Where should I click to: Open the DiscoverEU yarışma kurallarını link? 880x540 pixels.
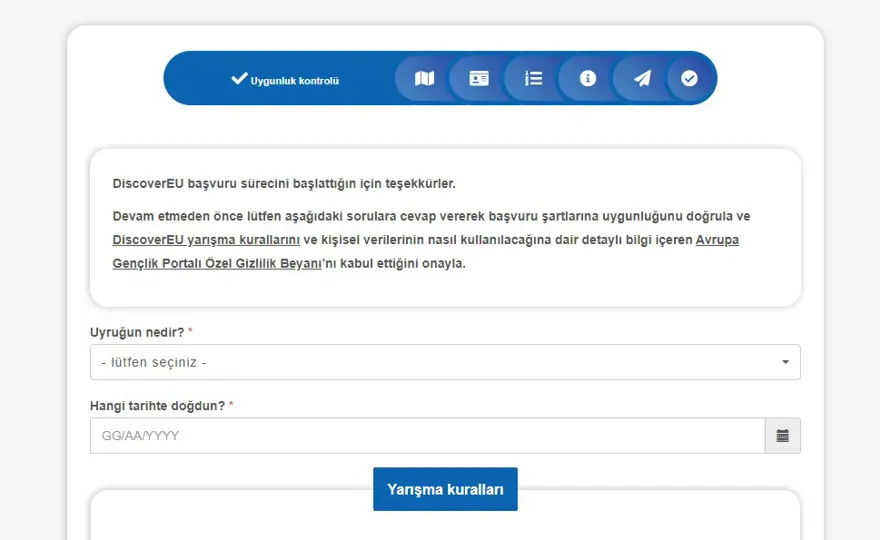coord(206,240)
